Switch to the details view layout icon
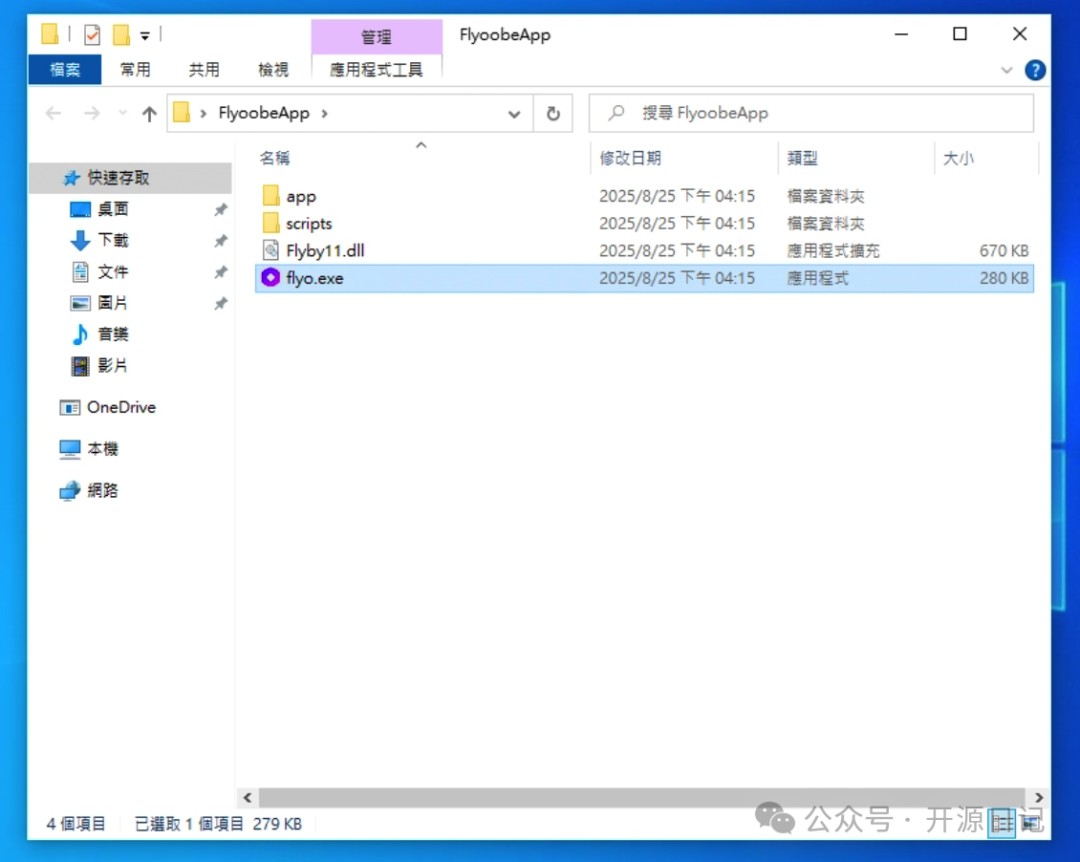 (x=1002, y=822)
